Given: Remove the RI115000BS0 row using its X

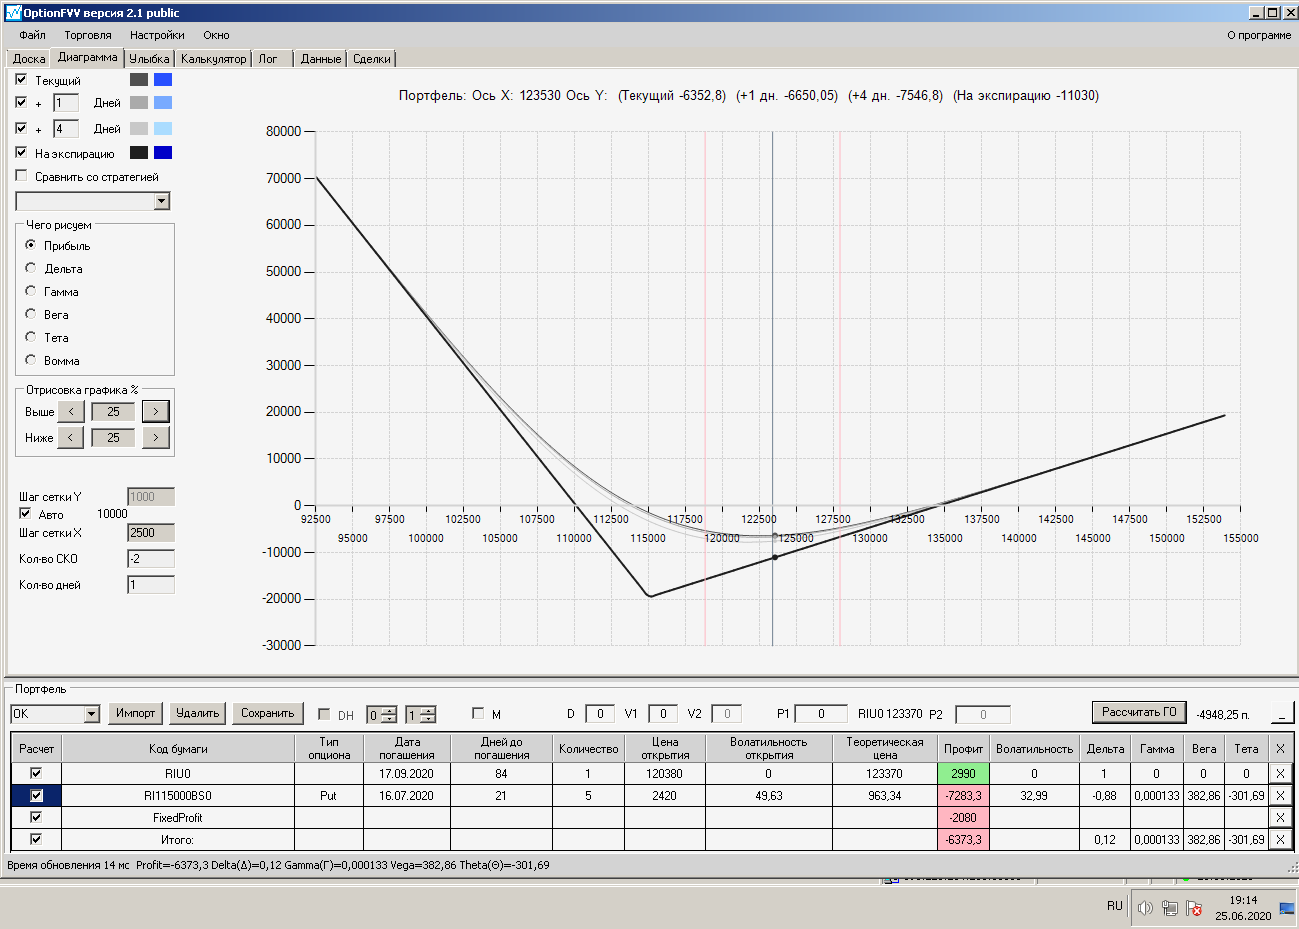Looking at the screenshot, I should (x=1280, y=795).
